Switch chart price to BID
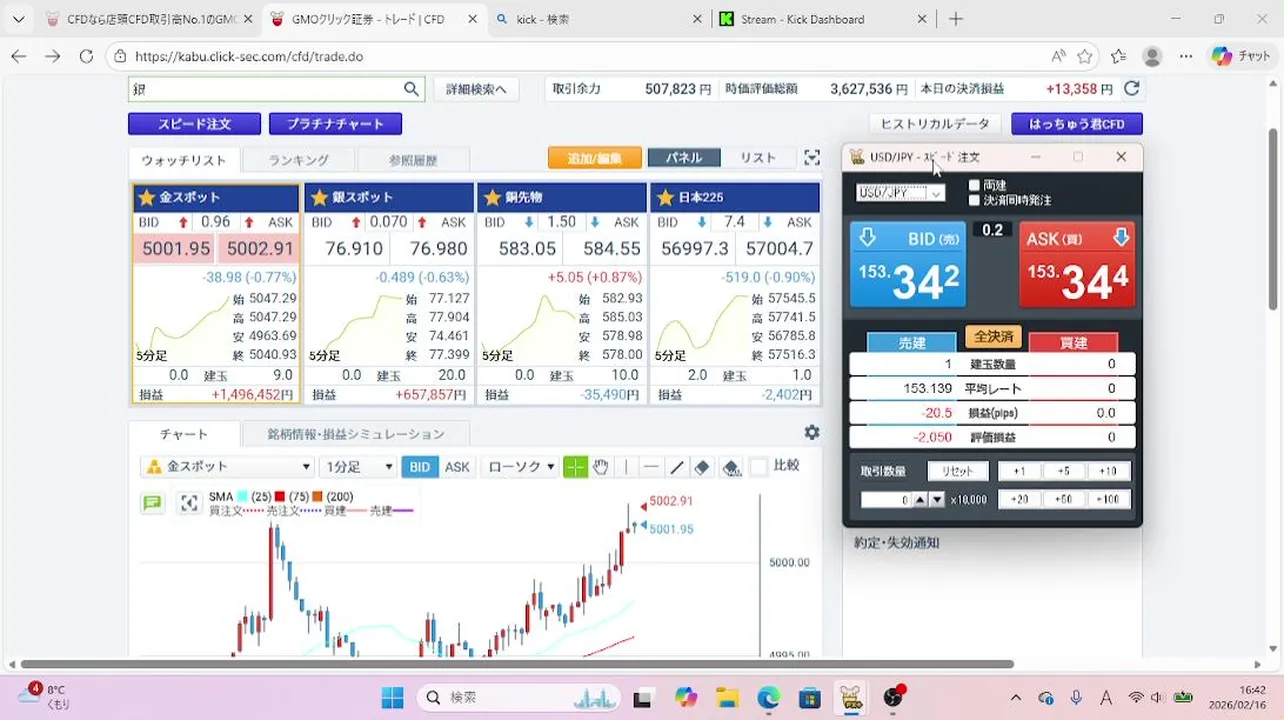The height and width of the screenshot is (720, 1284). pos(420,467)
